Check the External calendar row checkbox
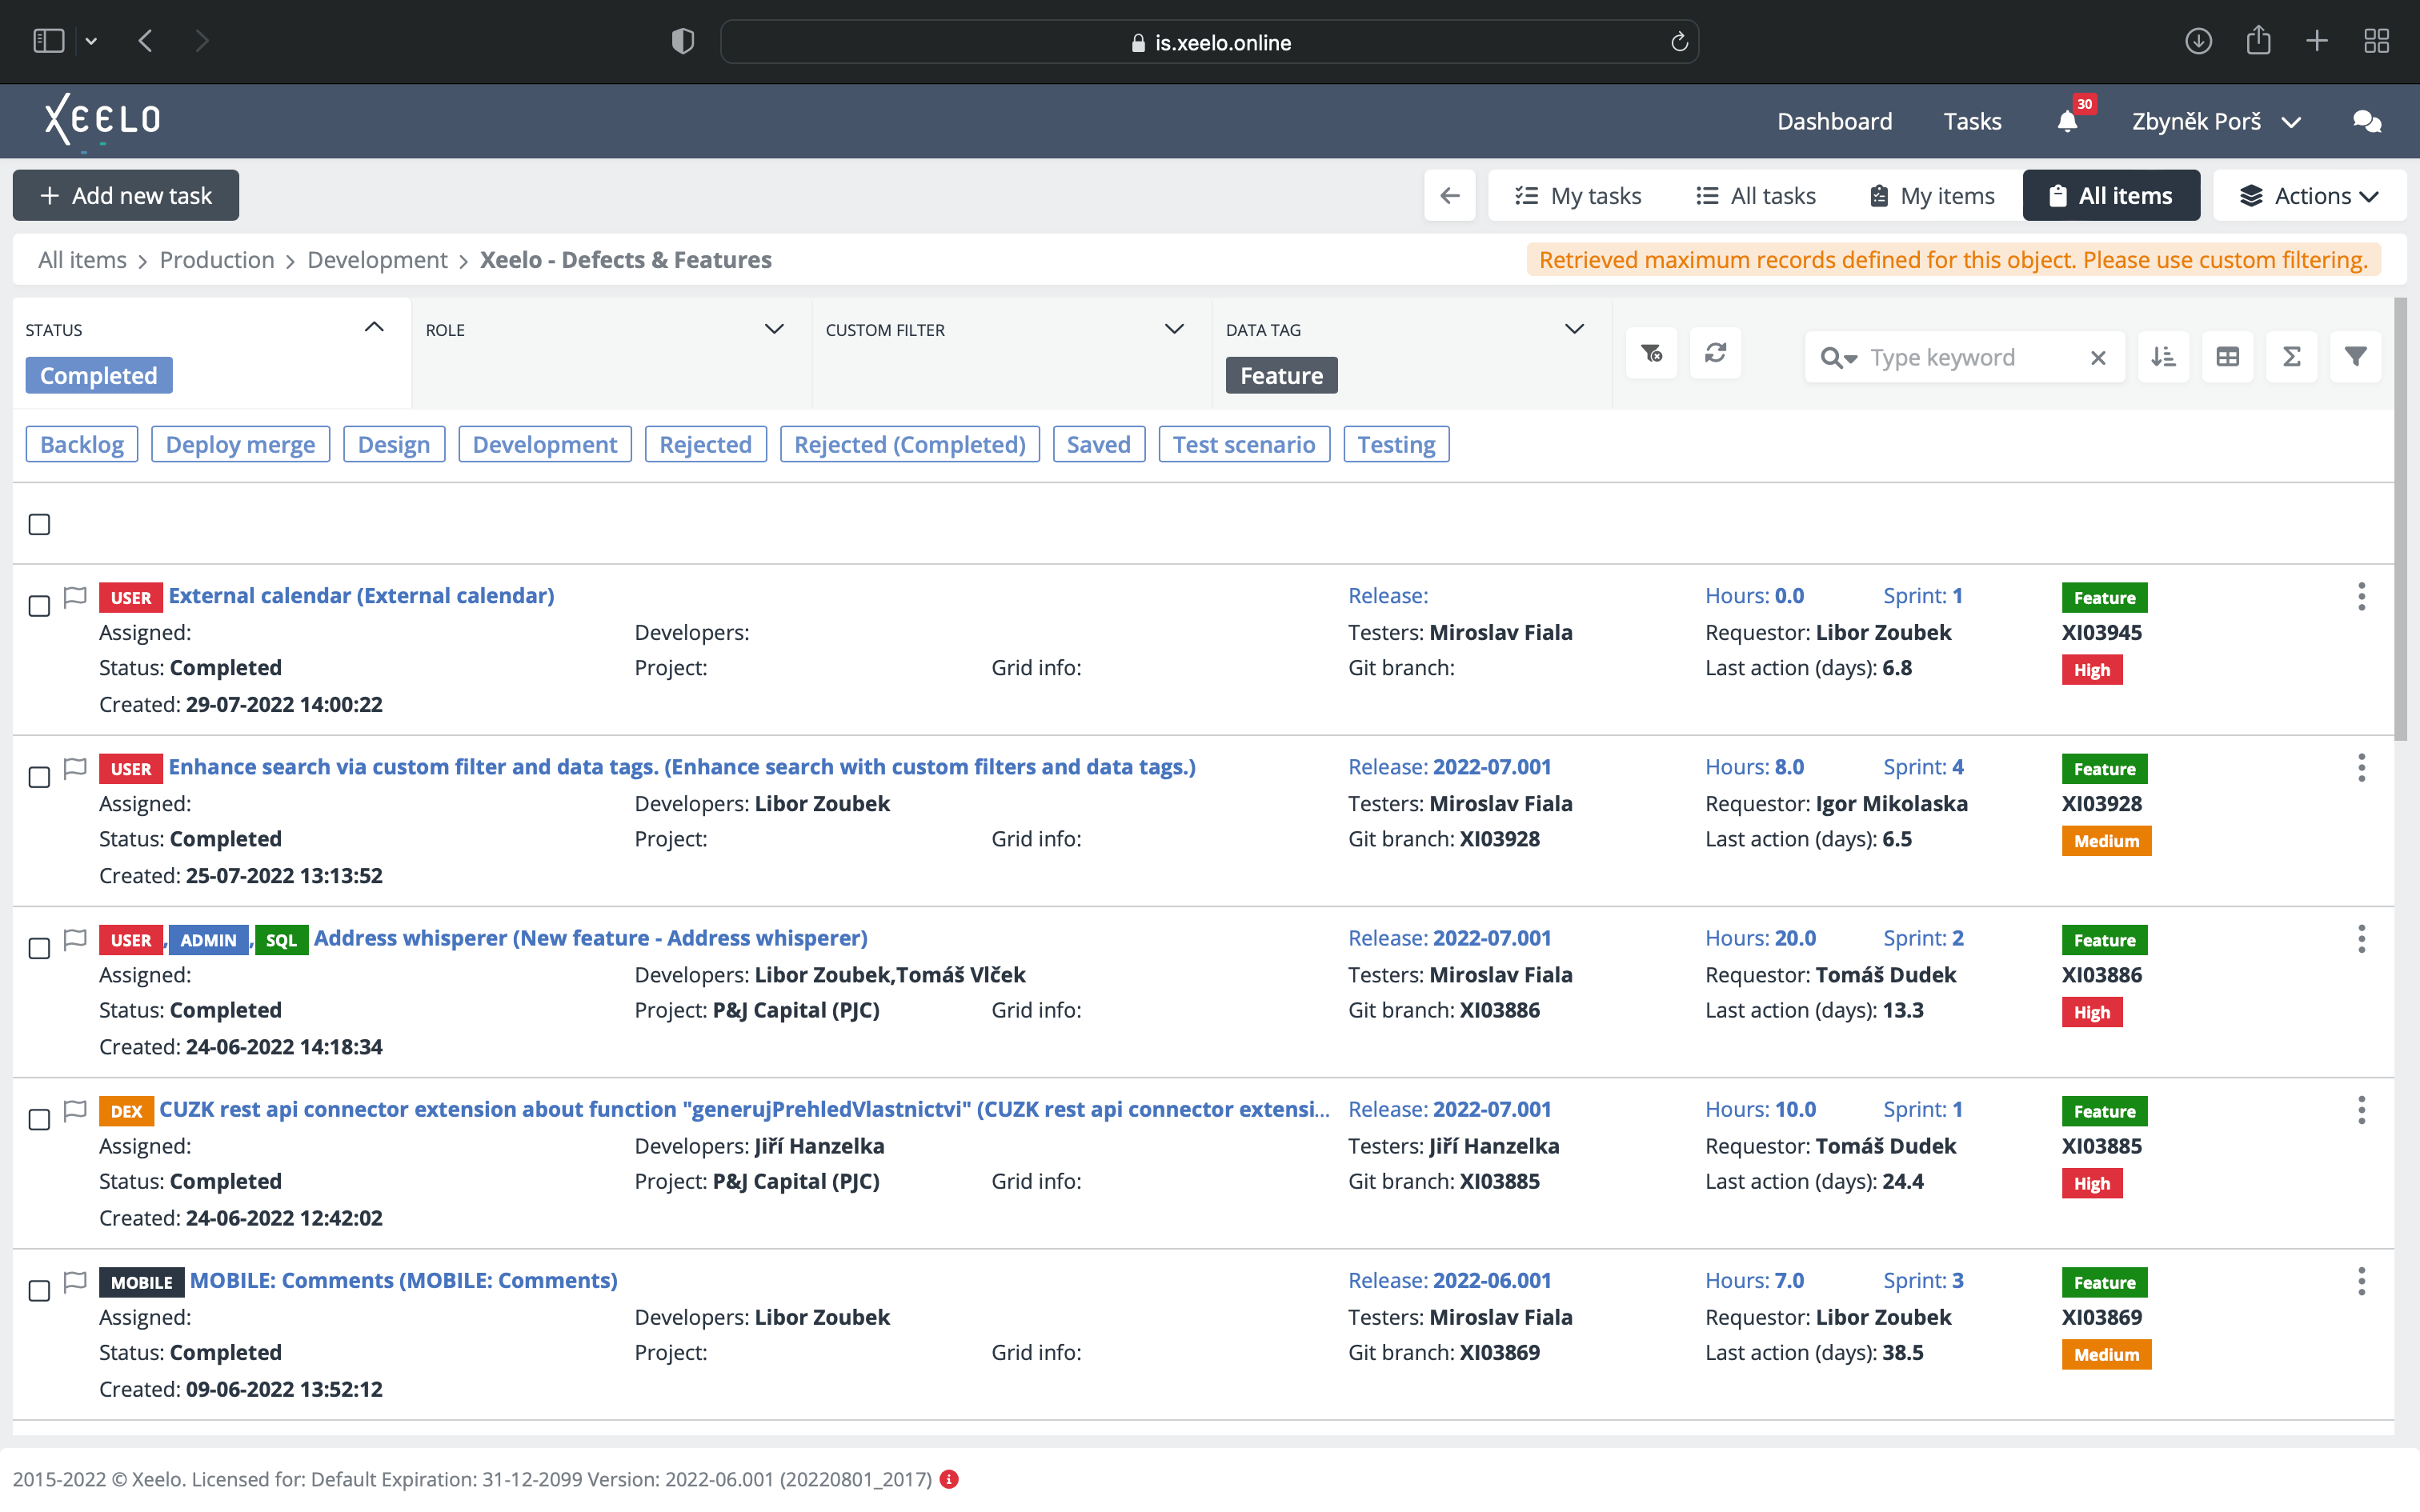Viewport: 2420px width, 1512px height. (39, 606)
